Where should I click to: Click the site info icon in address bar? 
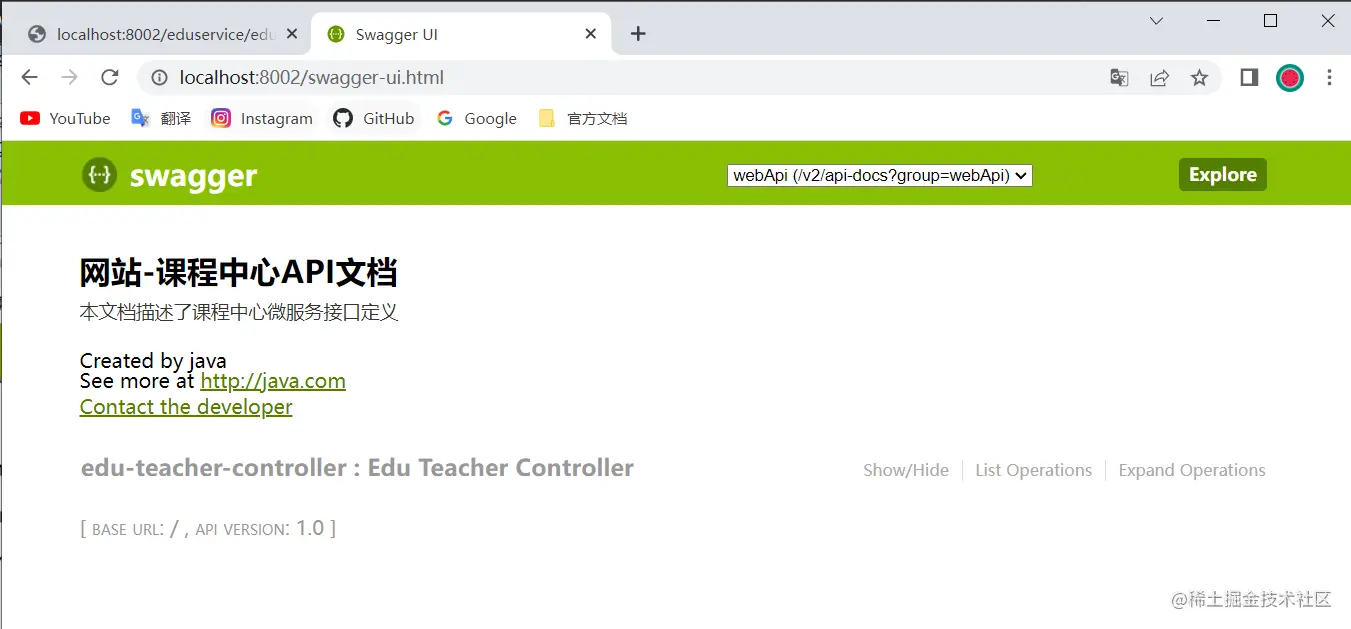[160, 77]
